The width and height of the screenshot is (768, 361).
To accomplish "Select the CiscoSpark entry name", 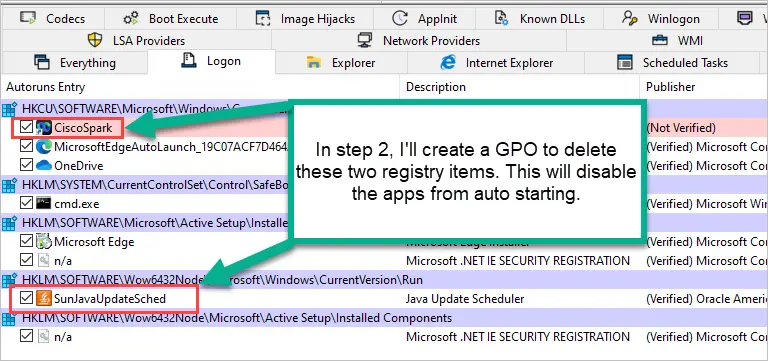I will tap(83, 128).
